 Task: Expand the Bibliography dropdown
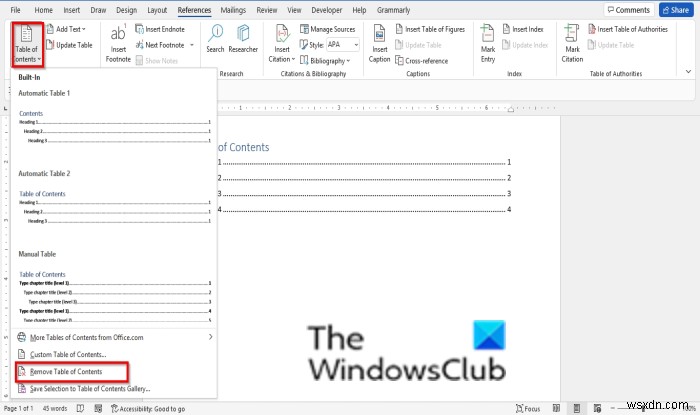click(325, 61)
